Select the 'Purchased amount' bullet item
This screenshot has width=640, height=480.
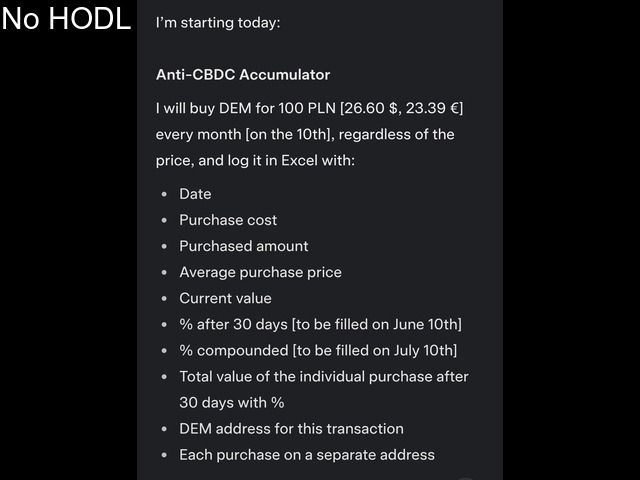pos(244,246)
